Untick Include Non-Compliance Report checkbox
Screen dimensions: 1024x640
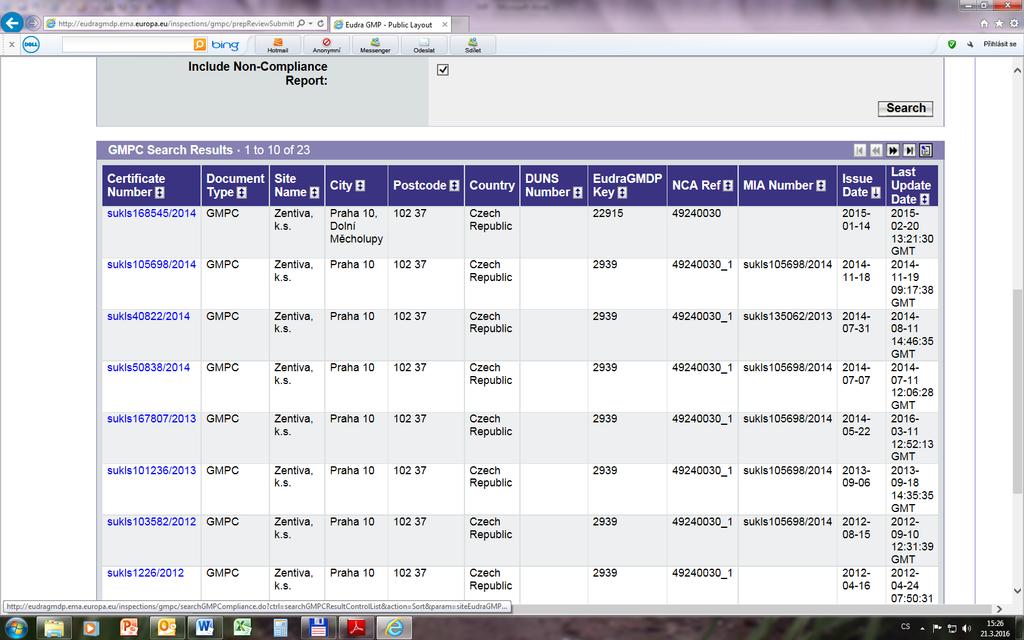(x=443, y=70)
